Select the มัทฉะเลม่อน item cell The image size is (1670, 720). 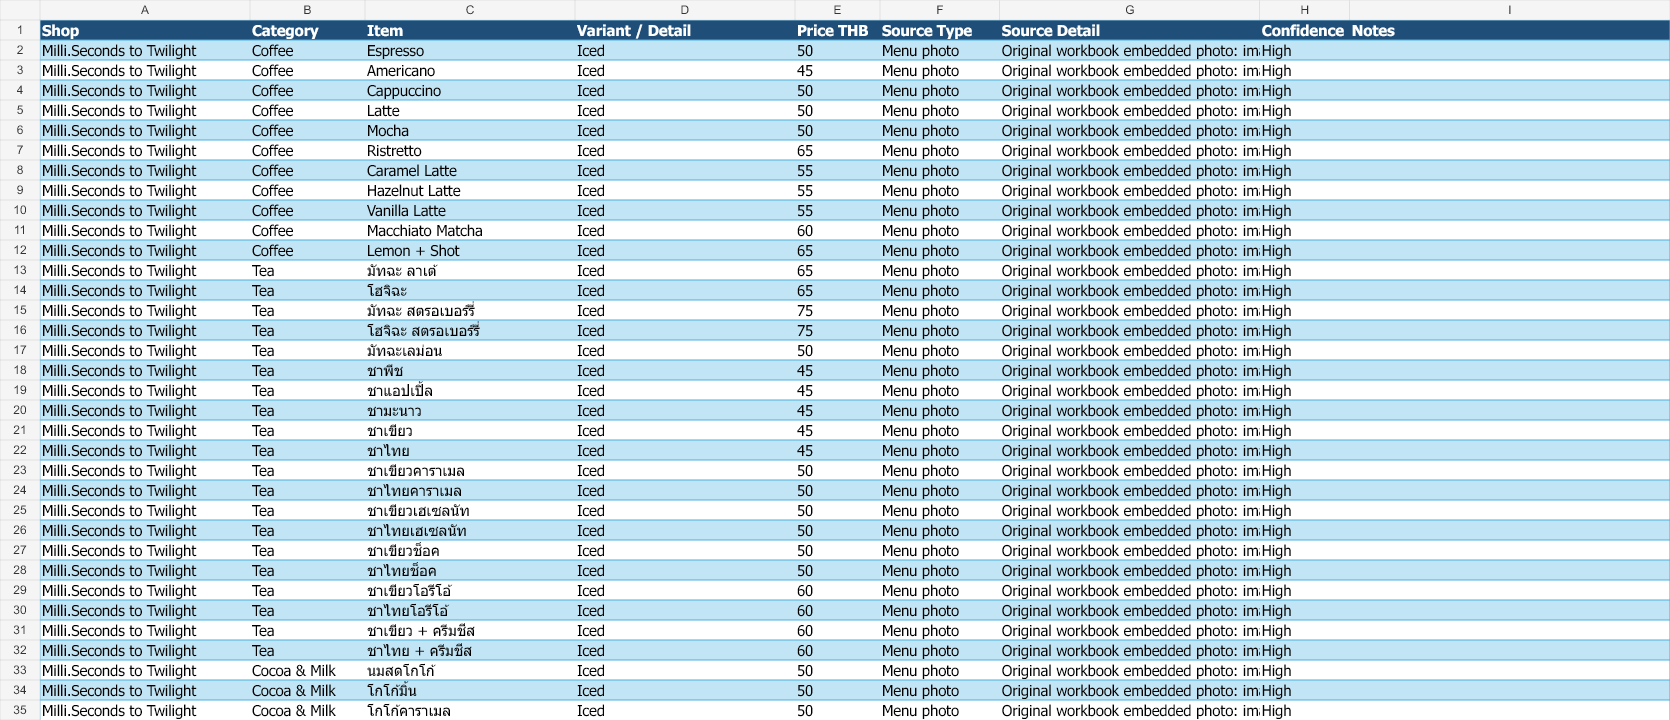tap(470, 351)
